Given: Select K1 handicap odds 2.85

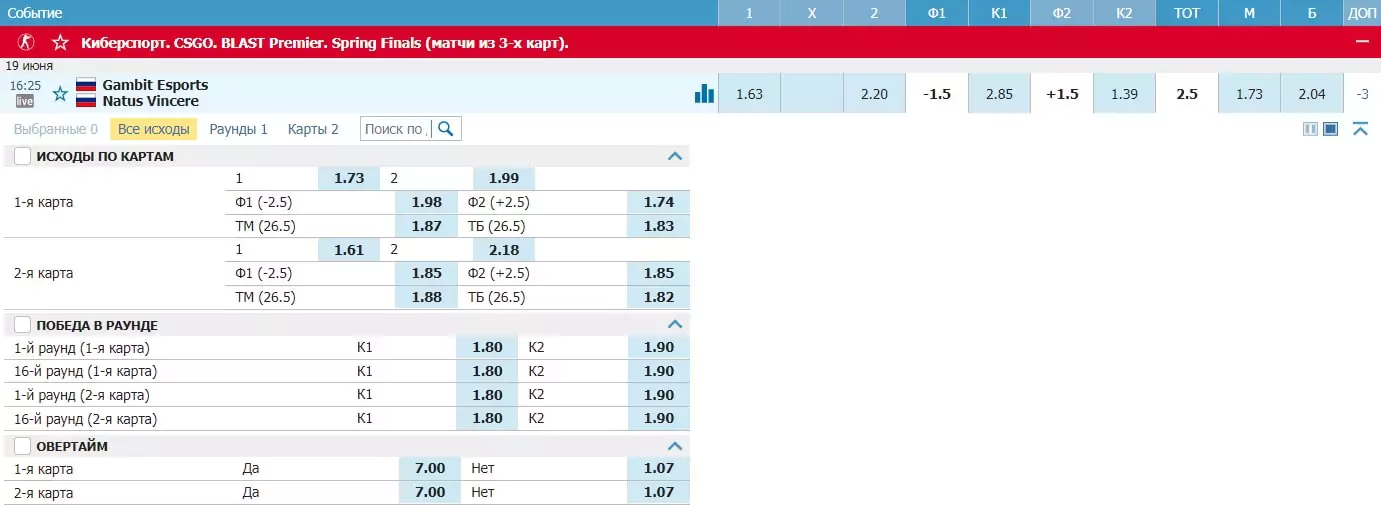Looking at the screenshot, I should click(x=999, y=94).
